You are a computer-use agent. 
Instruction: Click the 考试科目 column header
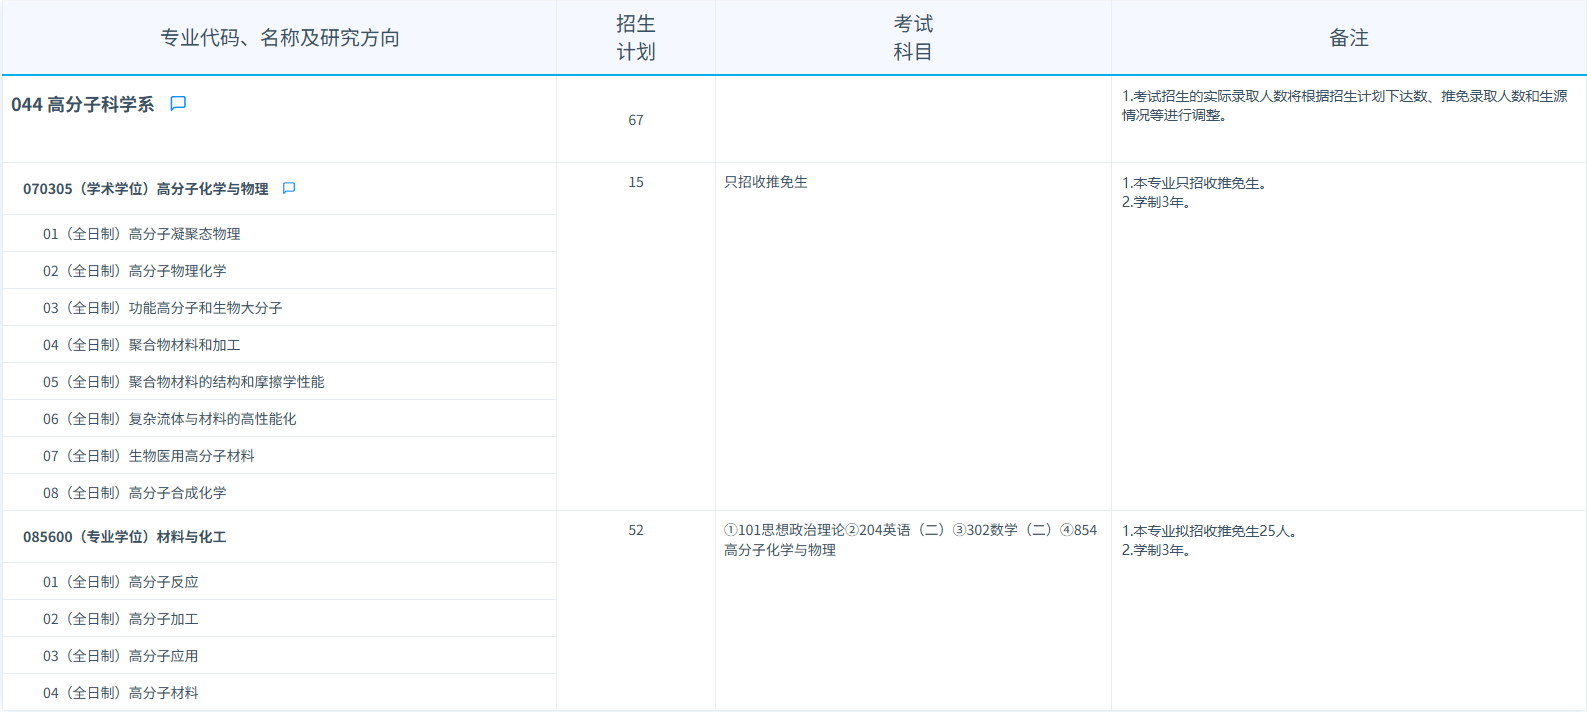point(912,38)
